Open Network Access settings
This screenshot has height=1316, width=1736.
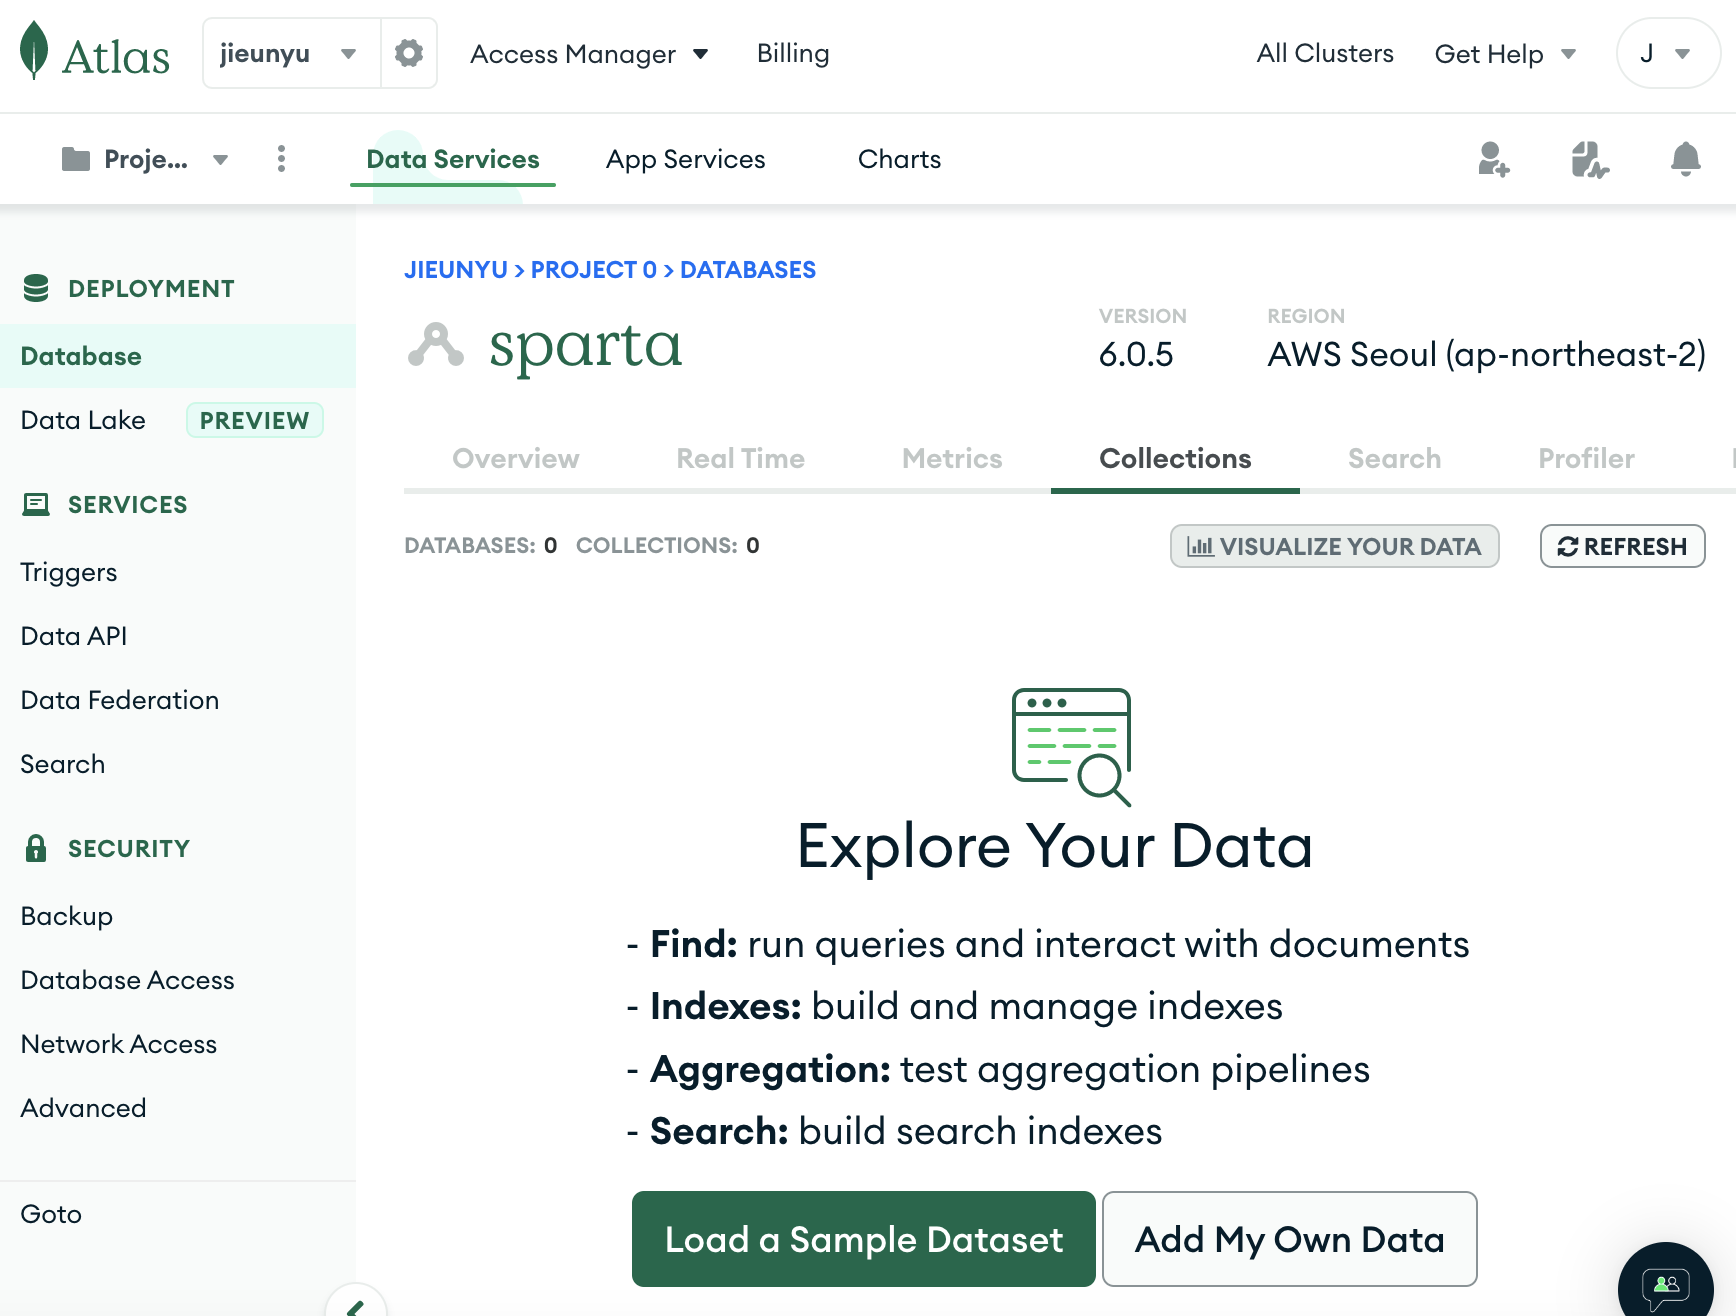tap(119, 1044)
